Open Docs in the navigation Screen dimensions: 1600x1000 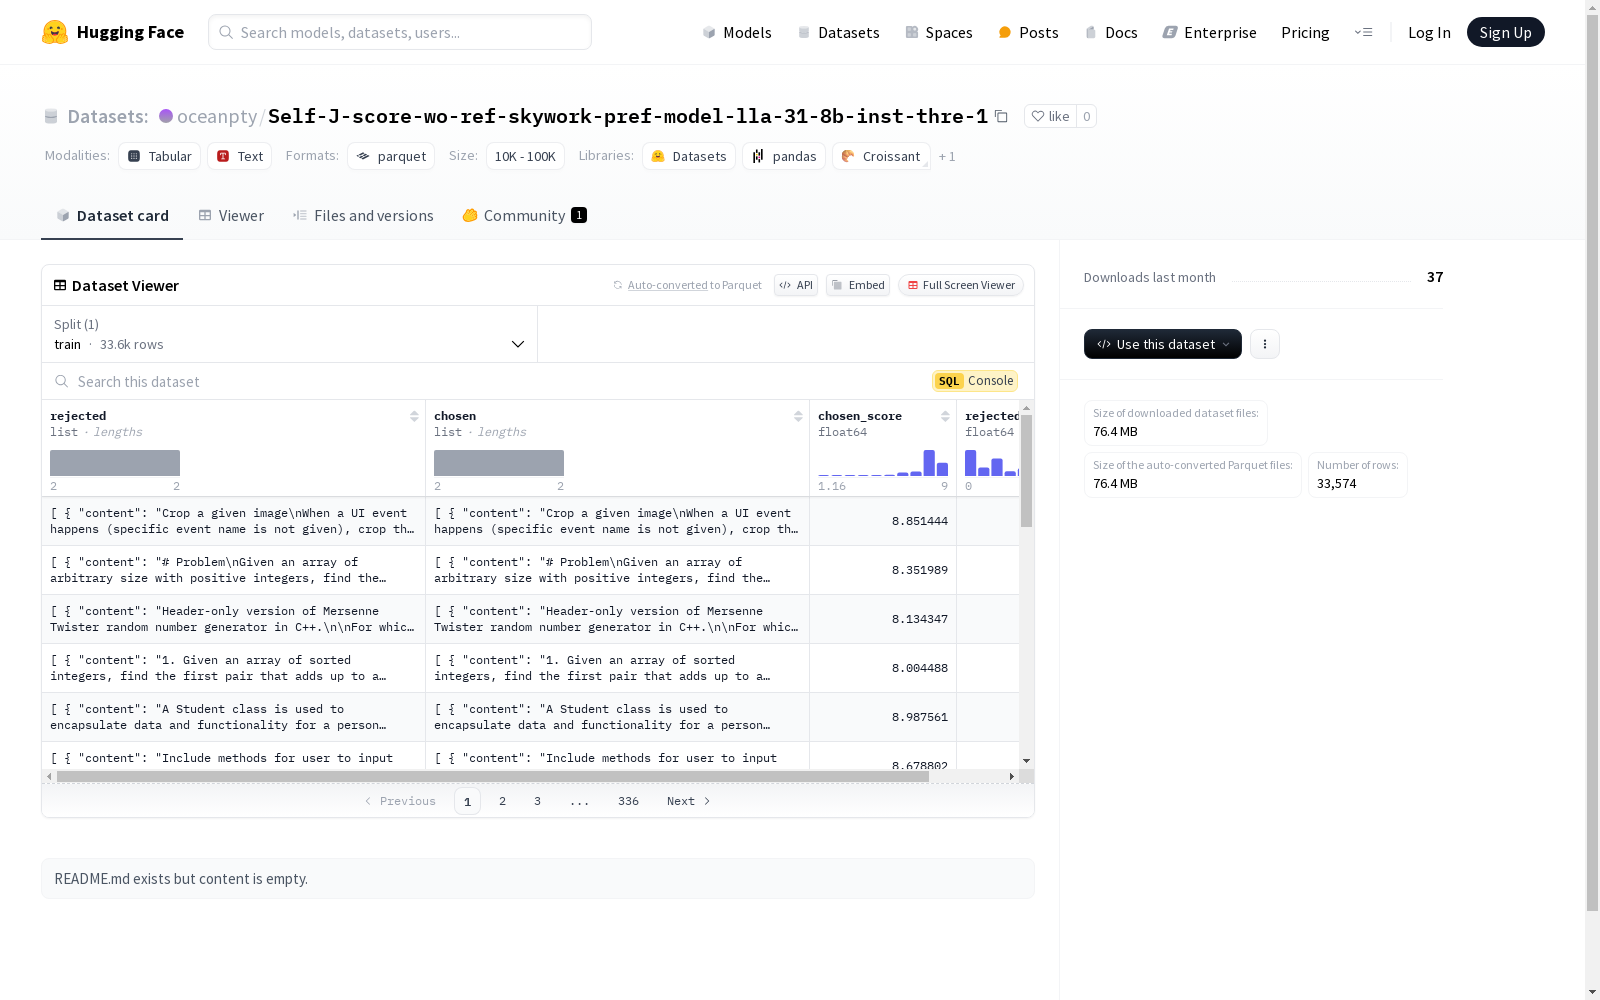[x=1111, y=32]
